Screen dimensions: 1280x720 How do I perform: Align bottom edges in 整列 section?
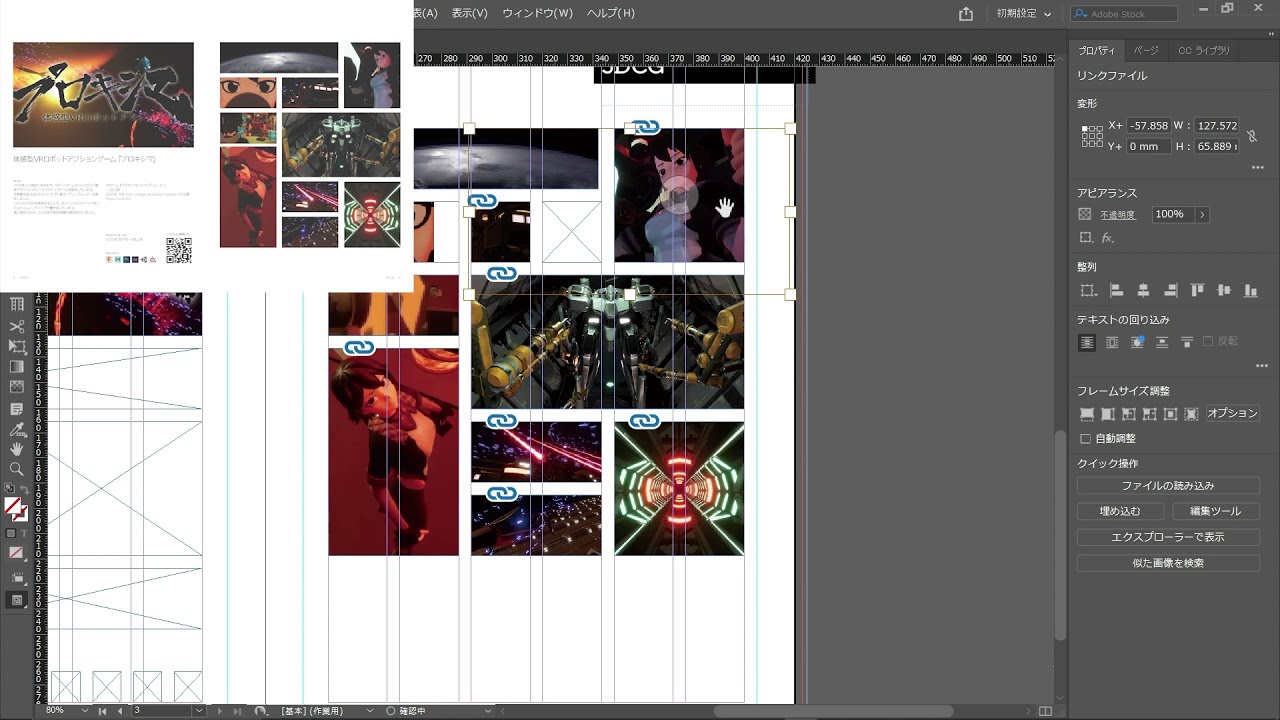coord(1250,290)
